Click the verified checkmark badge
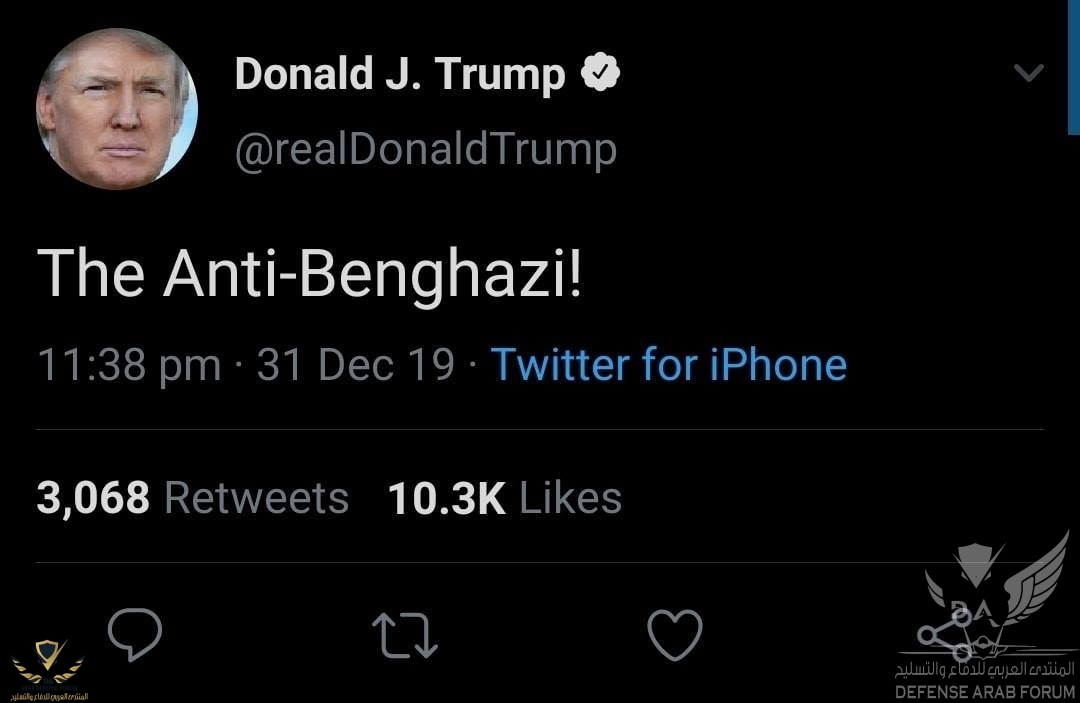The image size is (1080, 703). click(602, 73)
